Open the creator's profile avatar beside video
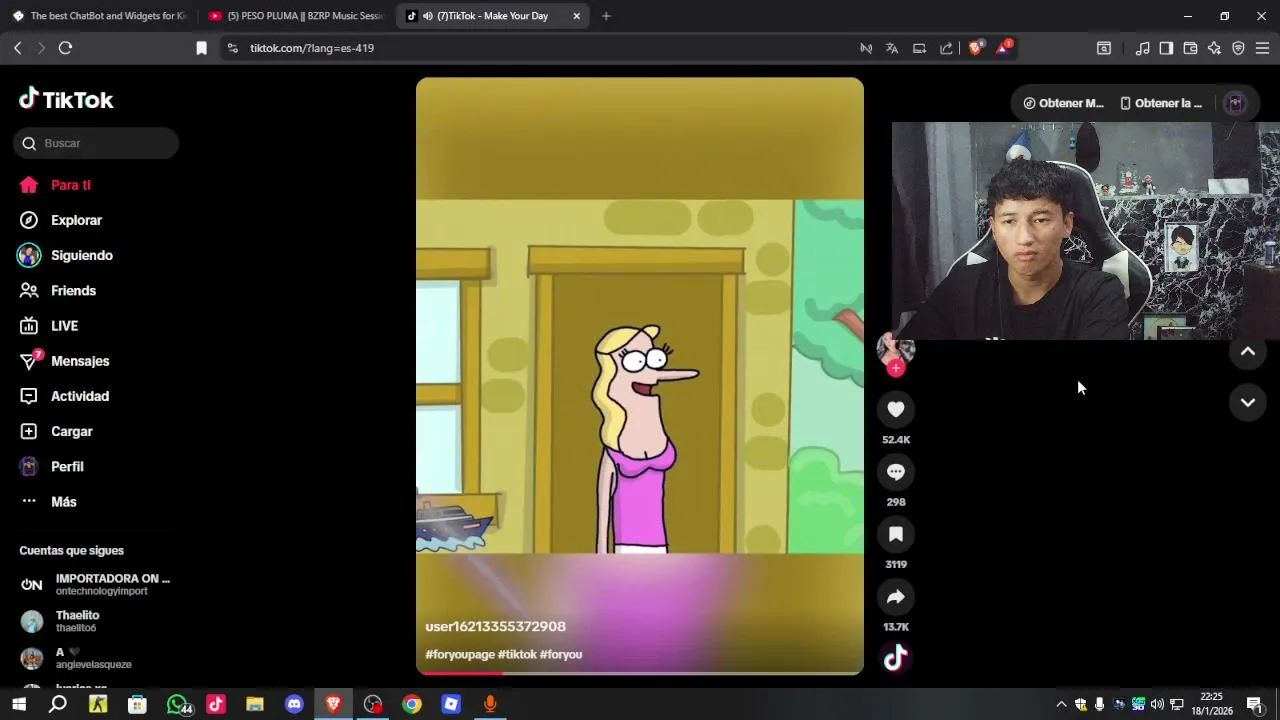Screen dimensions: 1280x720 [x=896, y=347]
